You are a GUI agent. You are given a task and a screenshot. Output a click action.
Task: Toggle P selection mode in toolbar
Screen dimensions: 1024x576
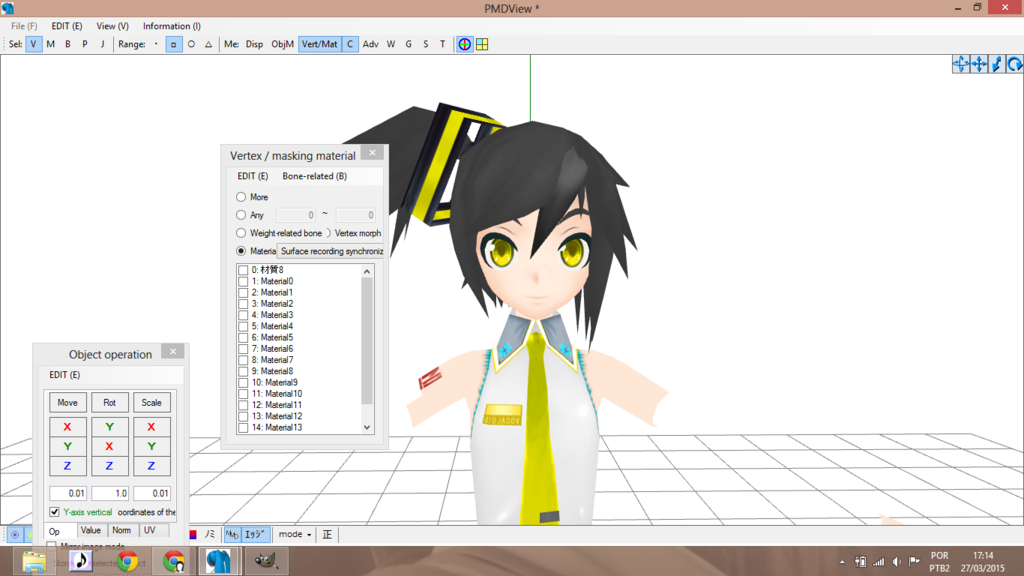pyautogui.click(x=84, y=44)
